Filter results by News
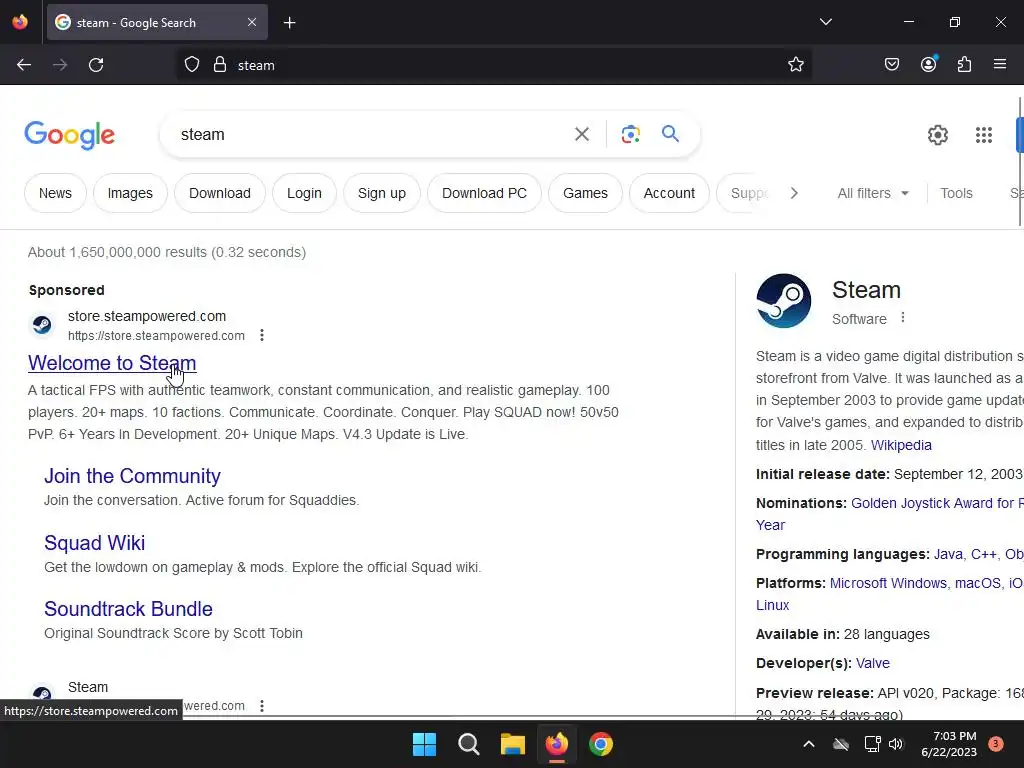Screen dimensions: 1024x768 (x=55, y=193)
